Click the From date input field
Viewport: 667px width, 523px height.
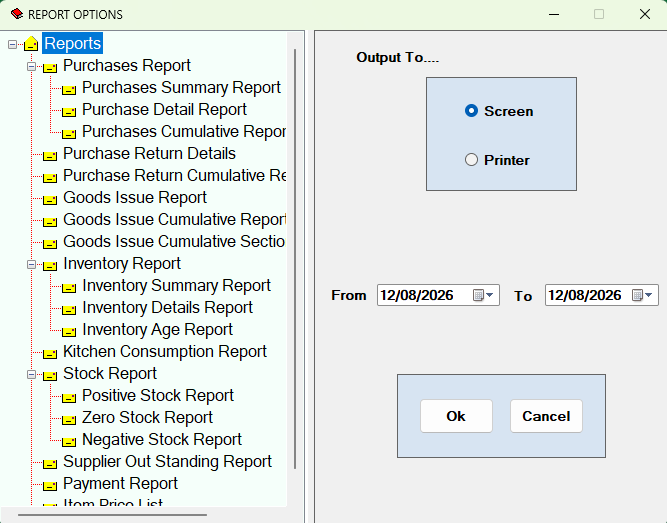438,295
